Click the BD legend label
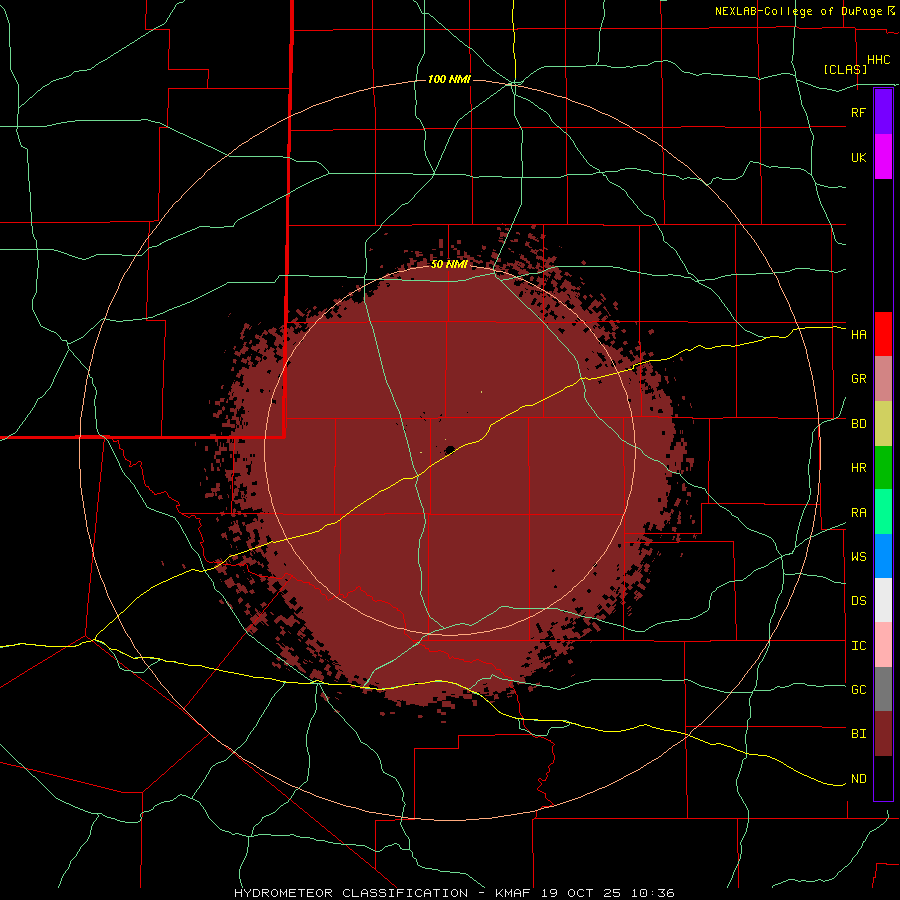 point(858,424)
